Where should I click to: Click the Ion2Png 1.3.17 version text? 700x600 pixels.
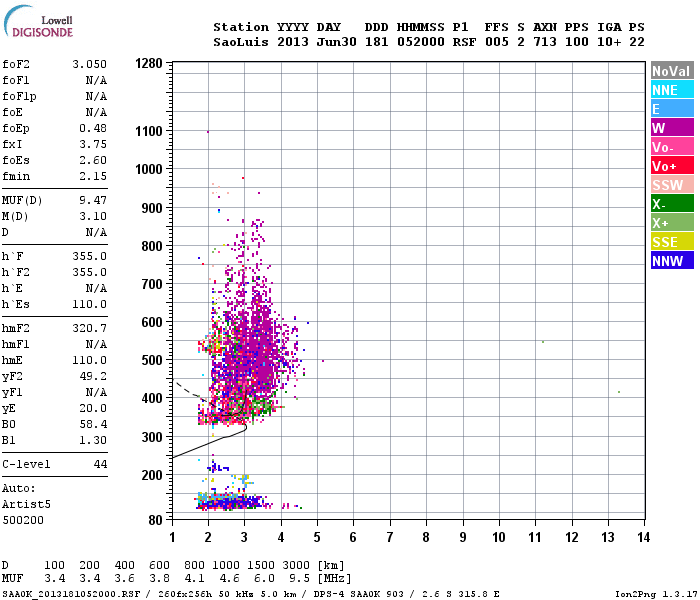[x=656, y=594]
